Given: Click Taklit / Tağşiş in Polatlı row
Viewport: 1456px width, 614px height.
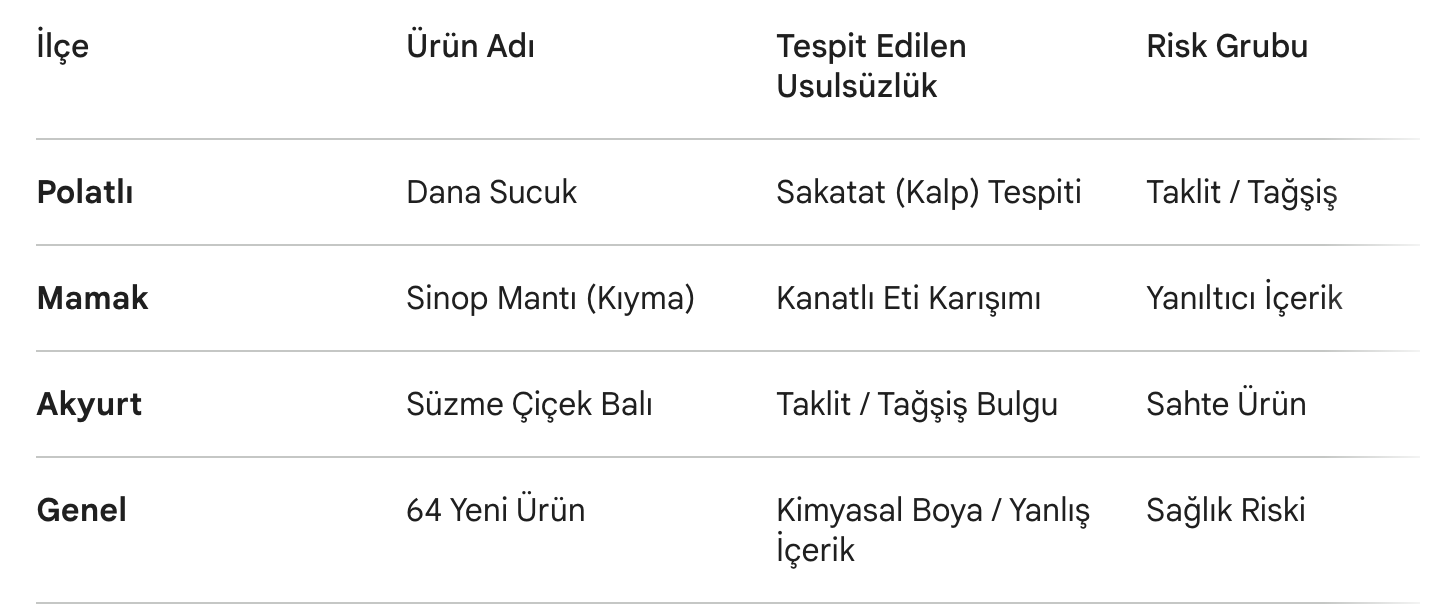Looking at the screenshot, I should pos(1241,192).
